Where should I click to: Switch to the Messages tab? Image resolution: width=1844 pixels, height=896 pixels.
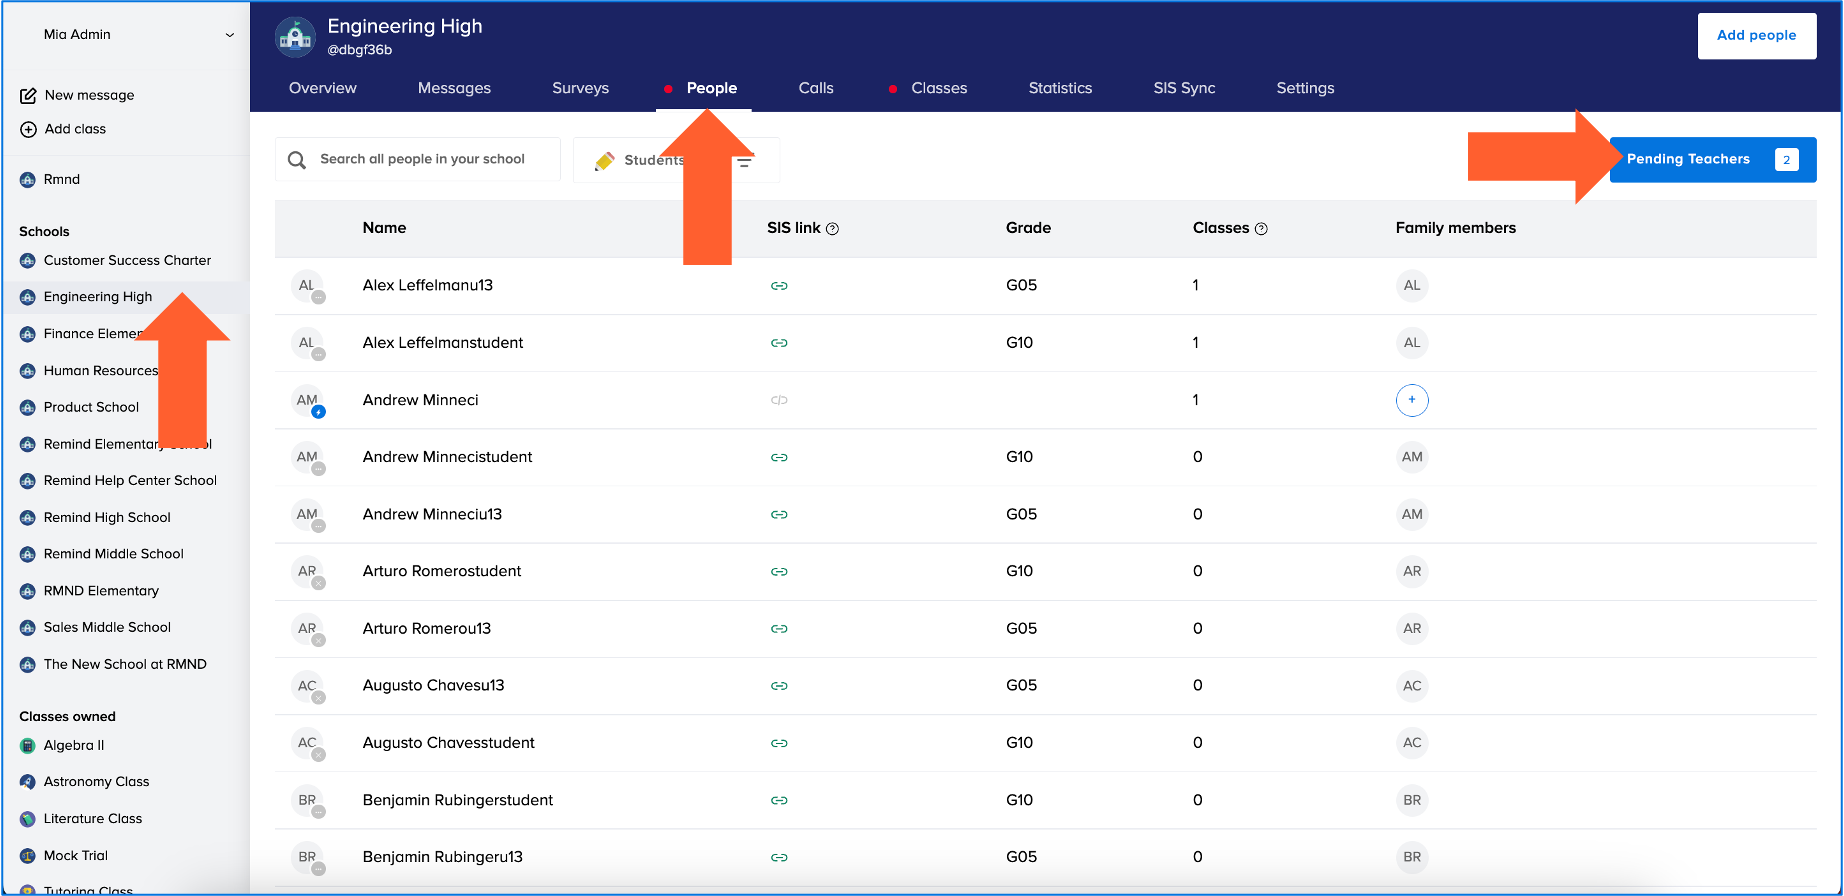tap(454, 88)
